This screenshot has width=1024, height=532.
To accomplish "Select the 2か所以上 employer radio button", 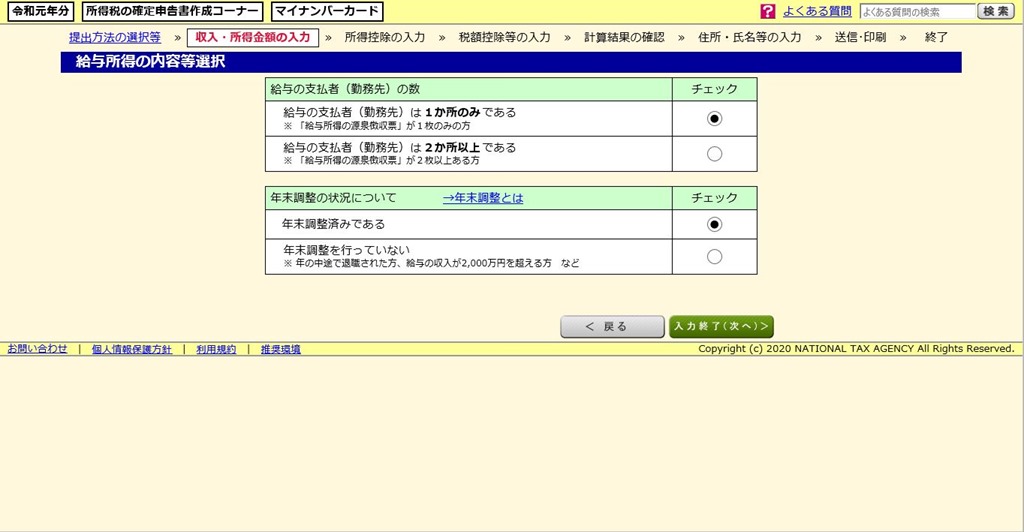I will 714,154.
